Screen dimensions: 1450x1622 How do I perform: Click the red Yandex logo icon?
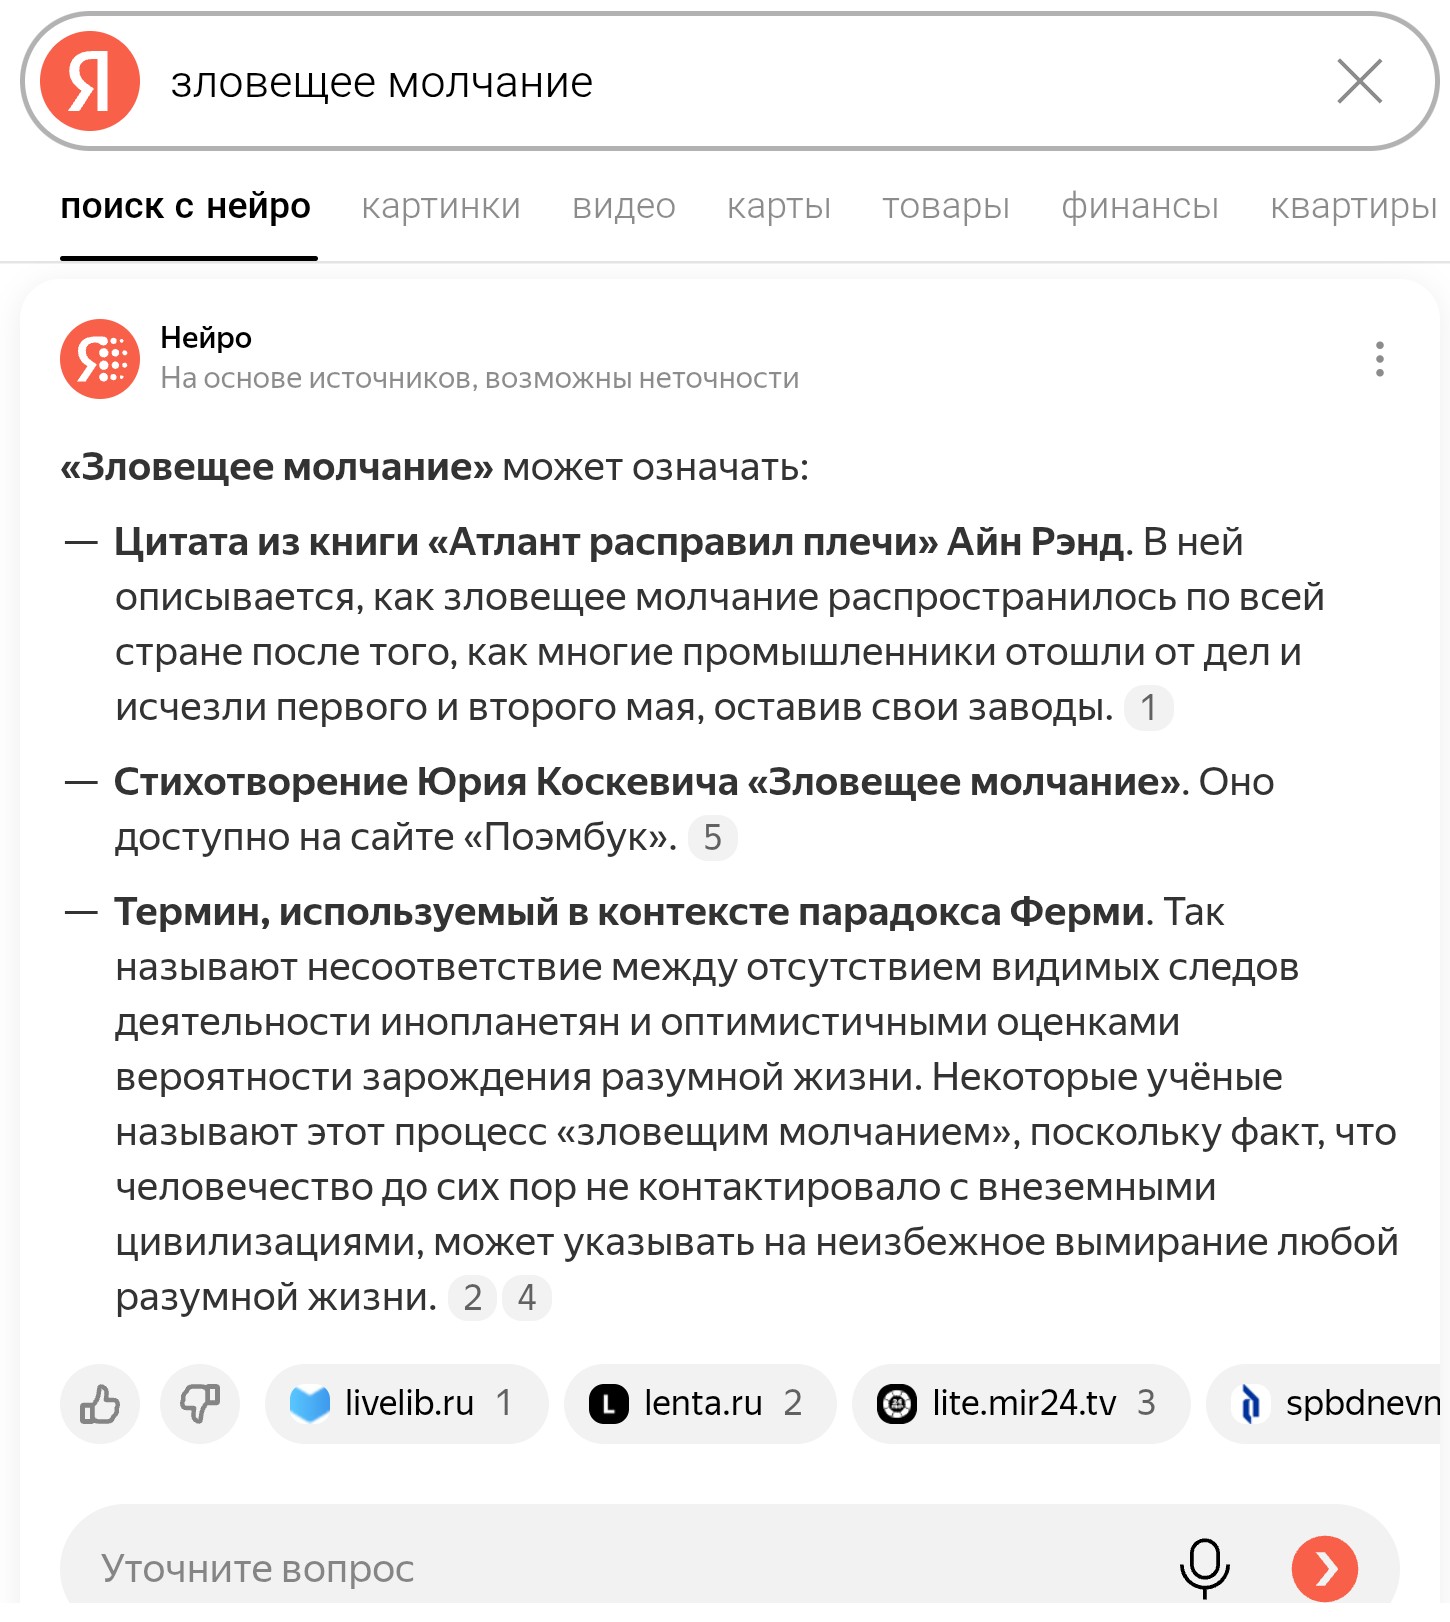(x=90, y=81)
